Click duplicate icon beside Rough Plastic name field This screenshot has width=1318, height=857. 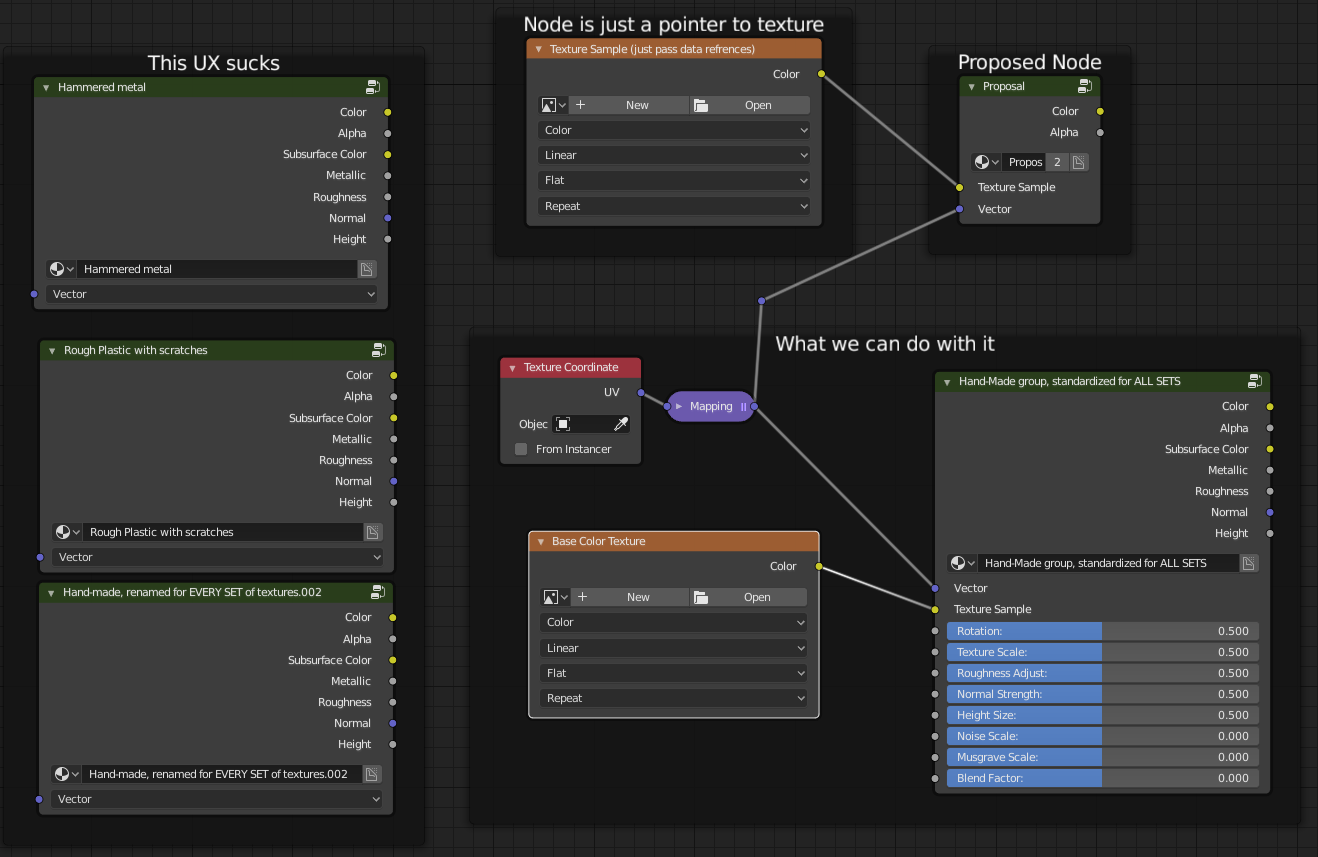(x=373, y=532)
